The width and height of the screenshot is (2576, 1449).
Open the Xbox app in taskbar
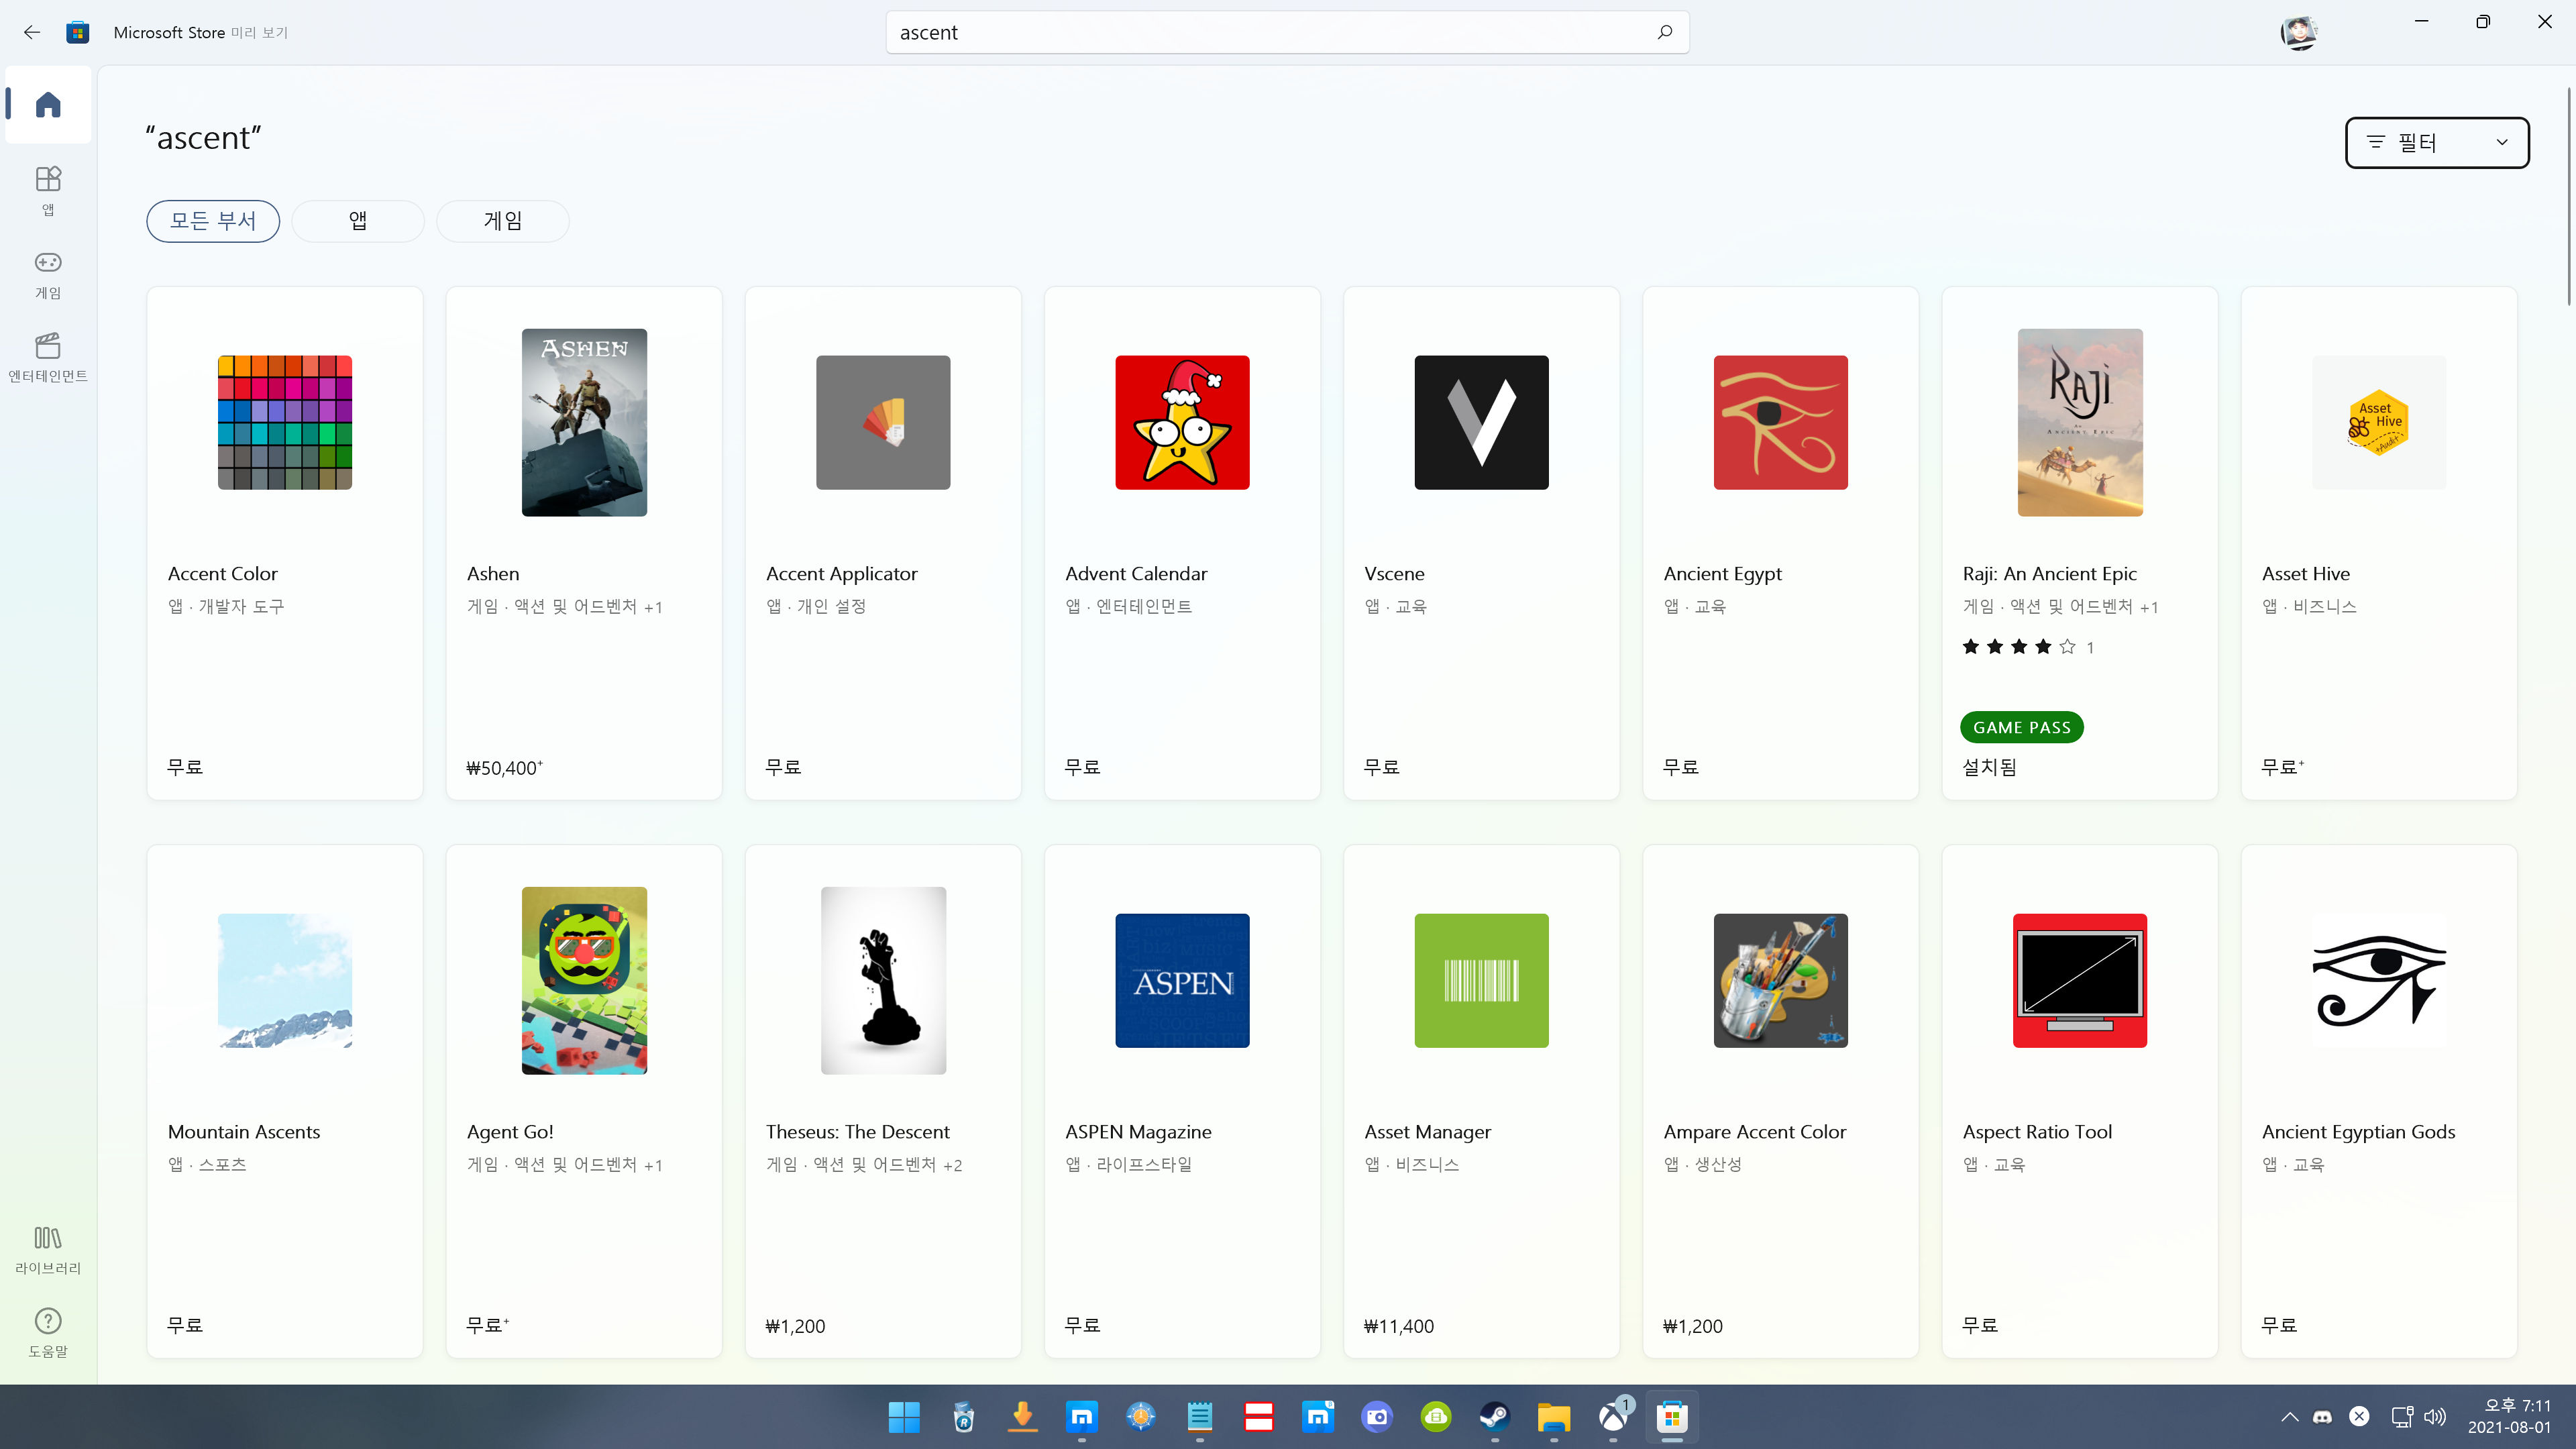(x=1613, y=1417)
